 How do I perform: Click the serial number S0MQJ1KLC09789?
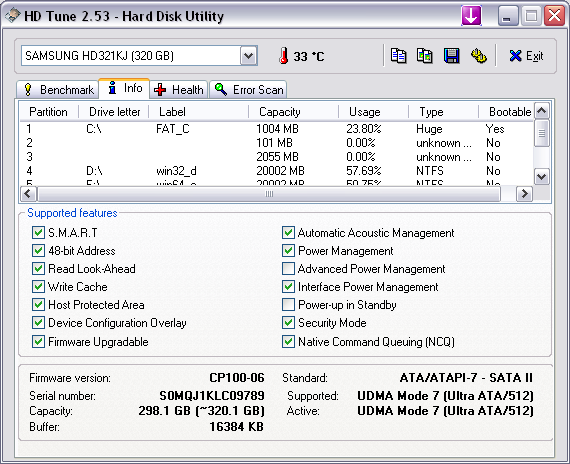212,395
